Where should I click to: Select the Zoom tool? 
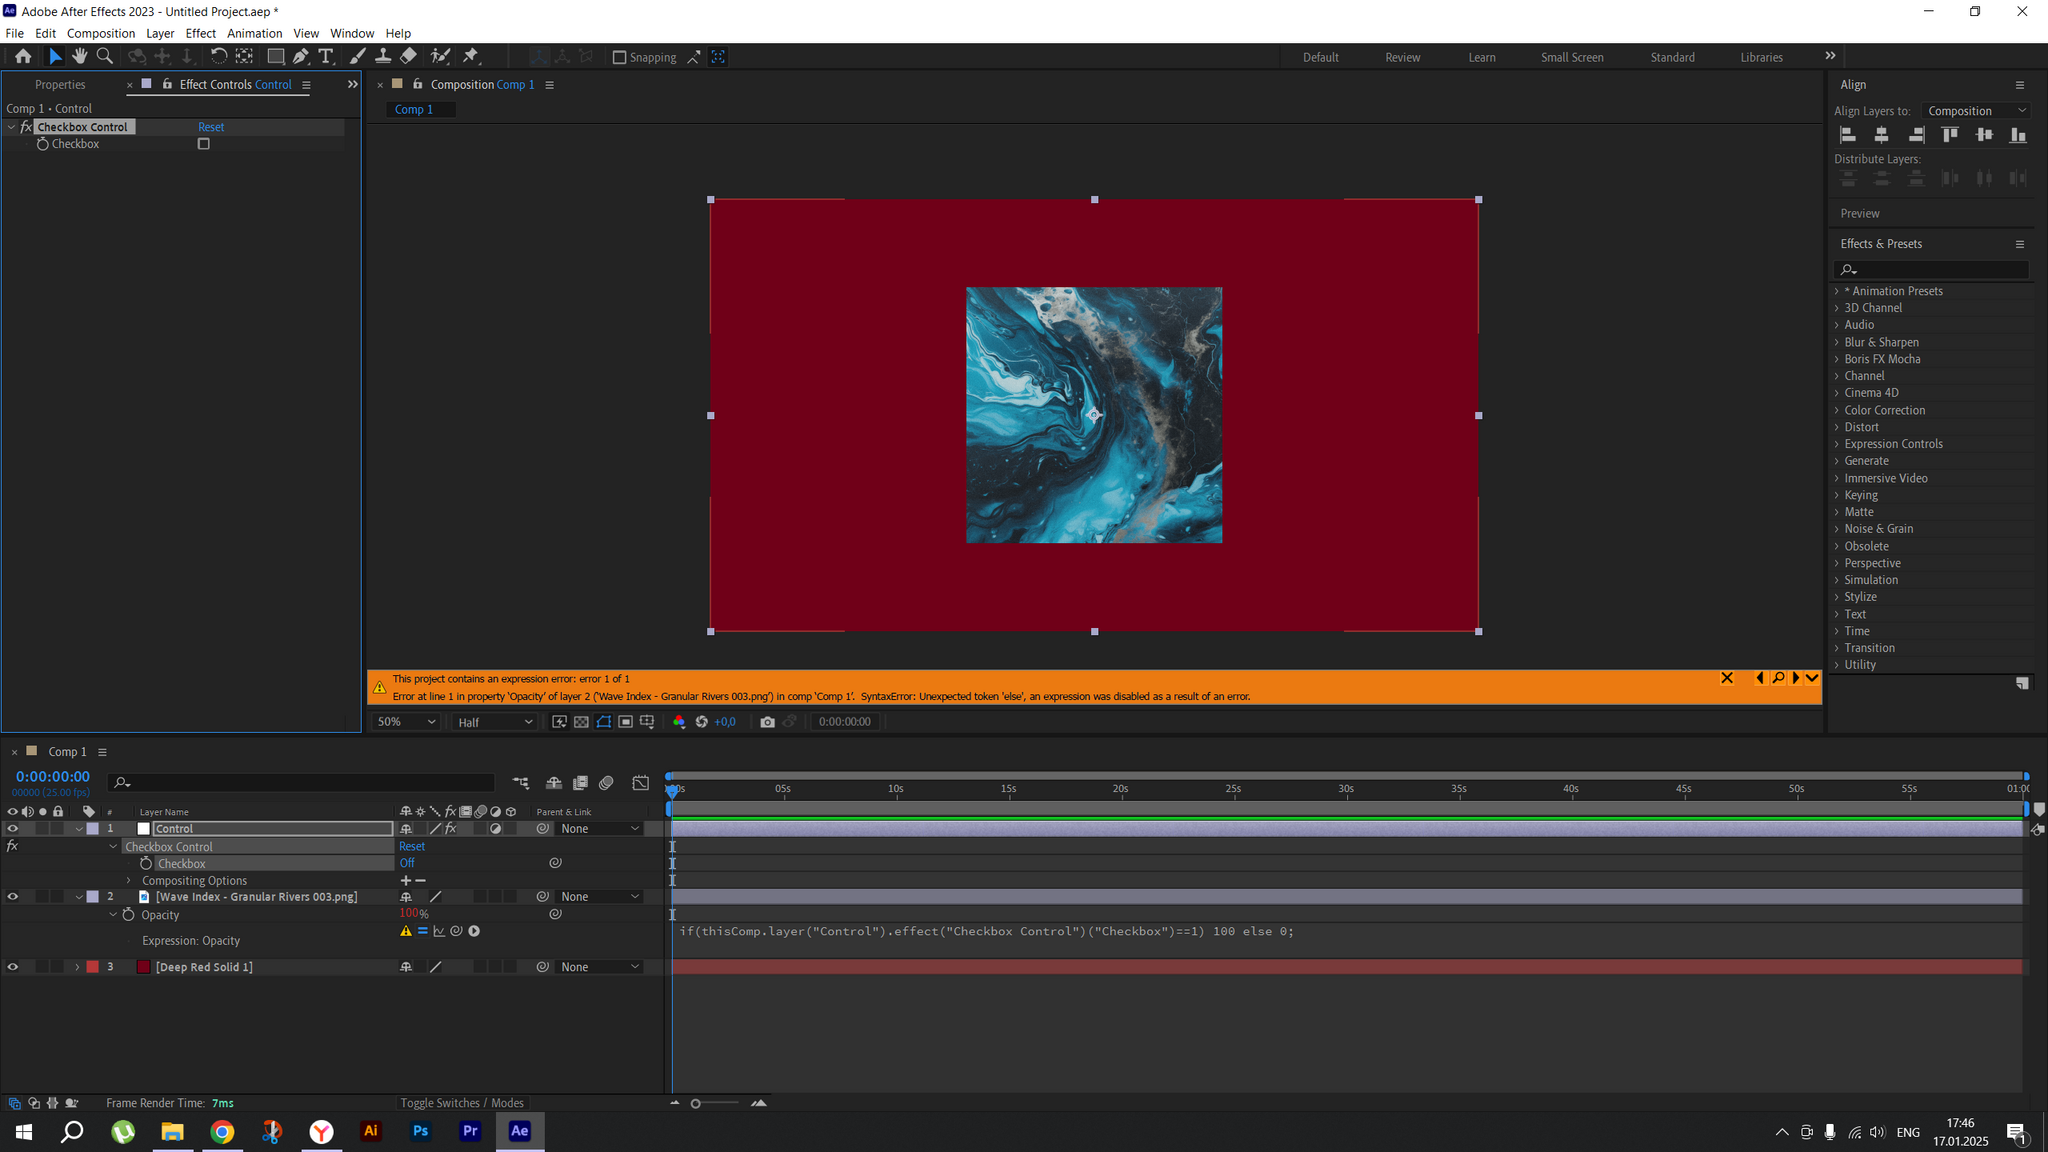(x=104, y=57)
